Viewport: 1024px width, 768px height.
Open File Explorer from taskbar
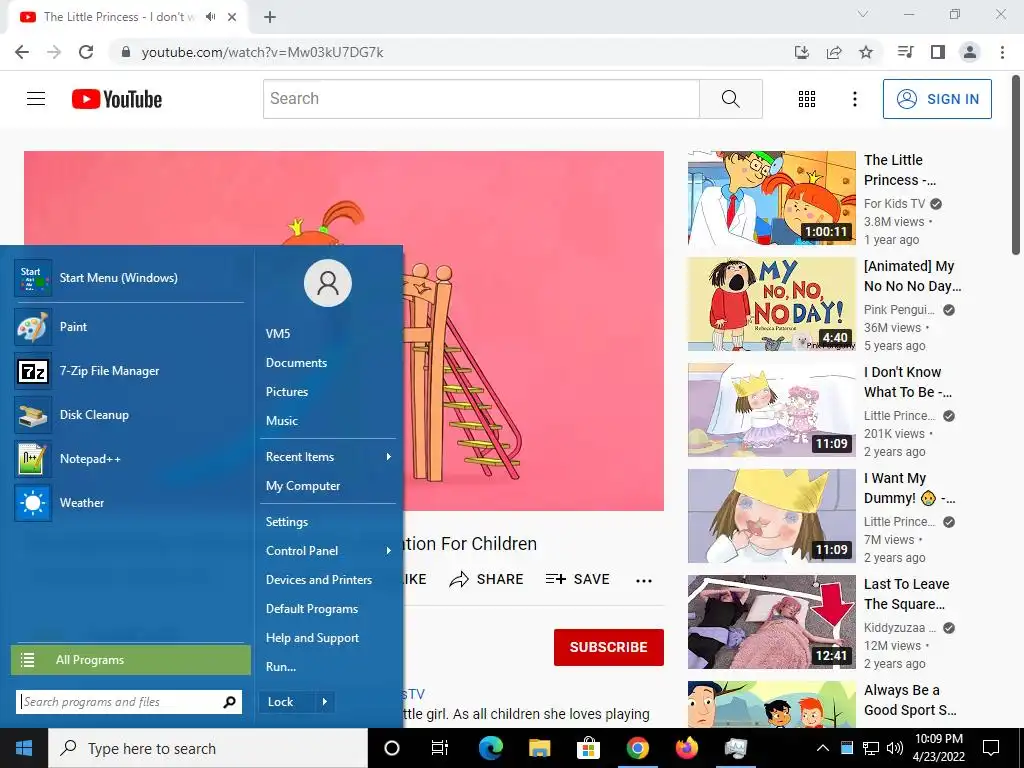539,748
